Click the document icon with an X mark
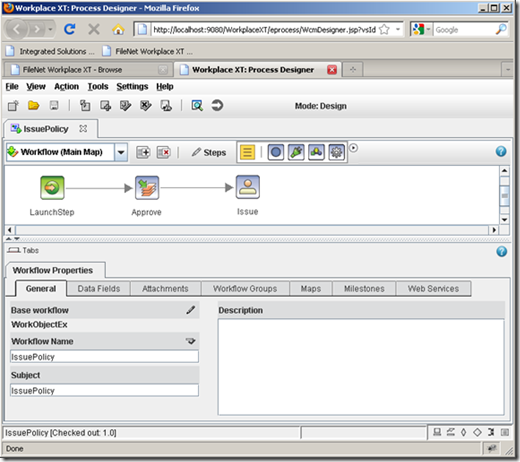Image resolution: width=520 pixels, height=462 pixels. [146, 106]
